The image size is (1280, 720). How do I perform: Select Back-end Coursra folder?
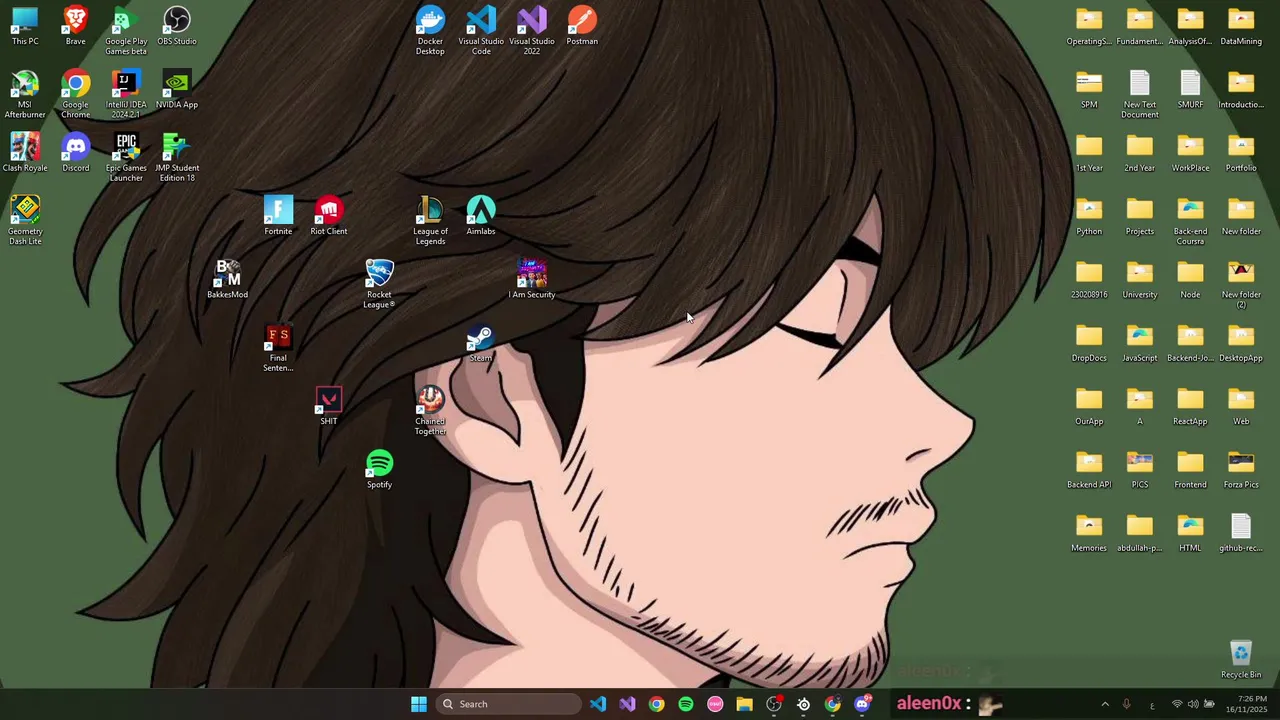click(x=1190, y=220)
